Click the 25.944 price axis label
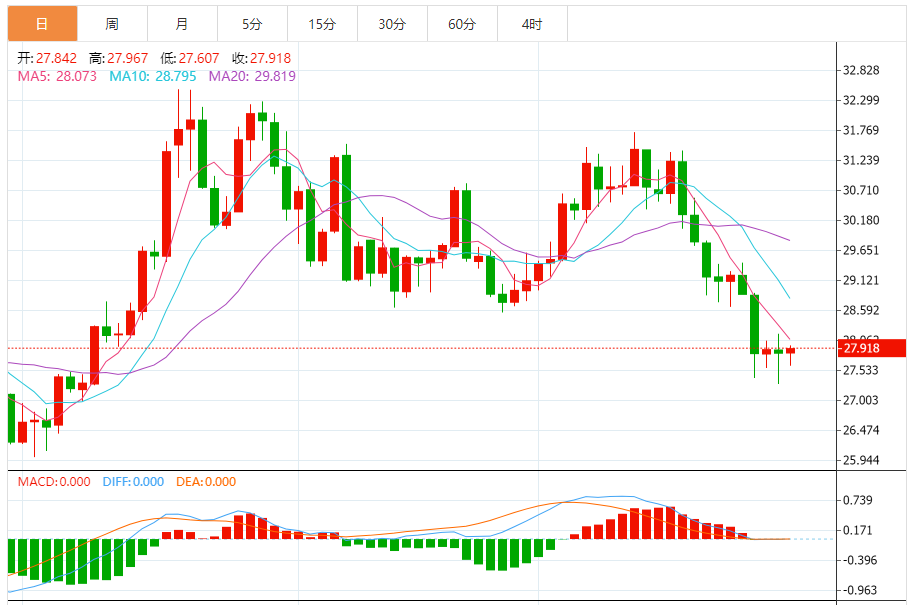This screenshot has width=913, height=605. tap(861, 460)
